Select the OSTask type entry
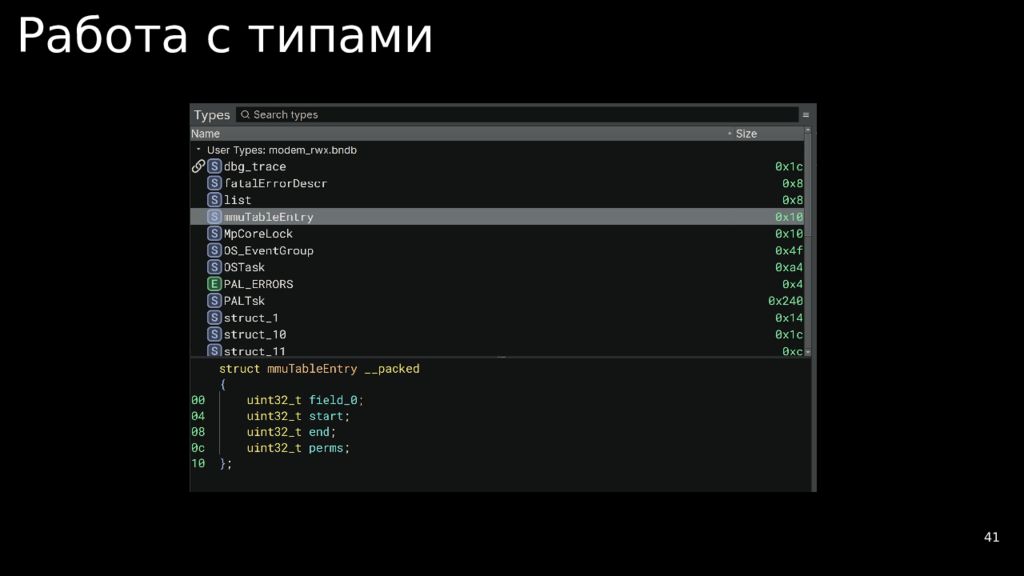The width and height of the screenshot is (1024, 576). coord(244,268)
